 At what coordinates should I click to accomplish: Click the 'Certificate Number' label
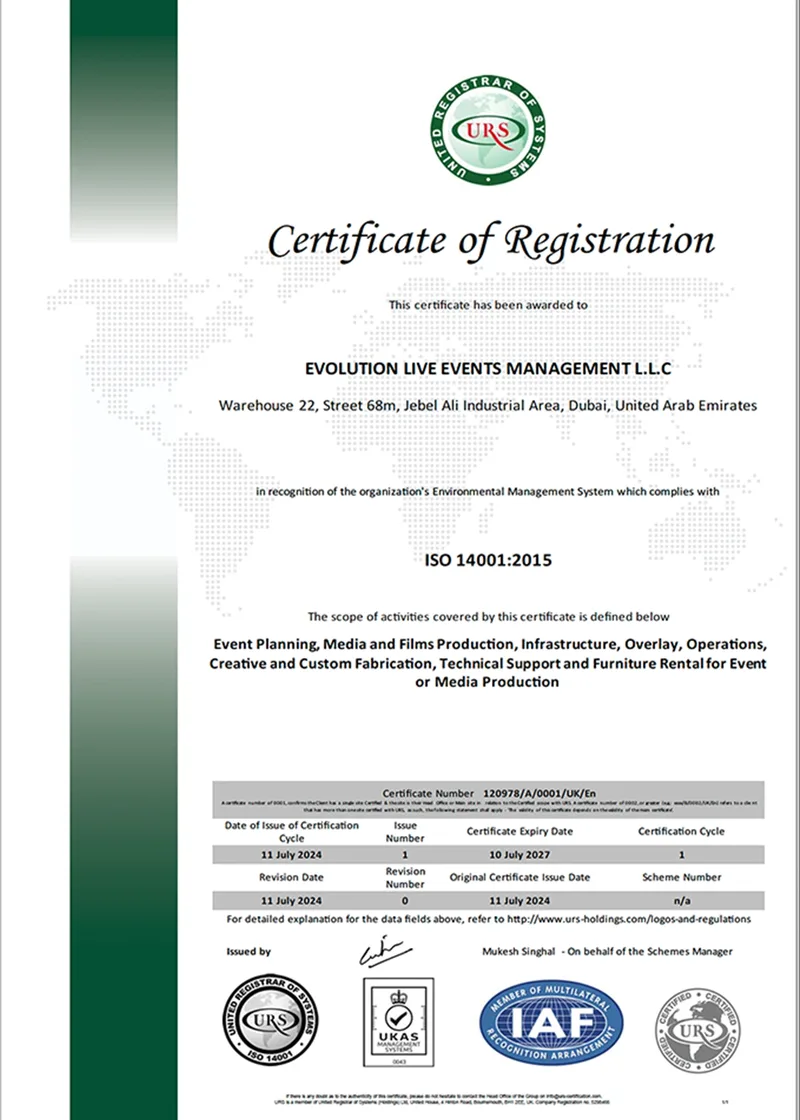pyautogui.click(x=428, y=794)
